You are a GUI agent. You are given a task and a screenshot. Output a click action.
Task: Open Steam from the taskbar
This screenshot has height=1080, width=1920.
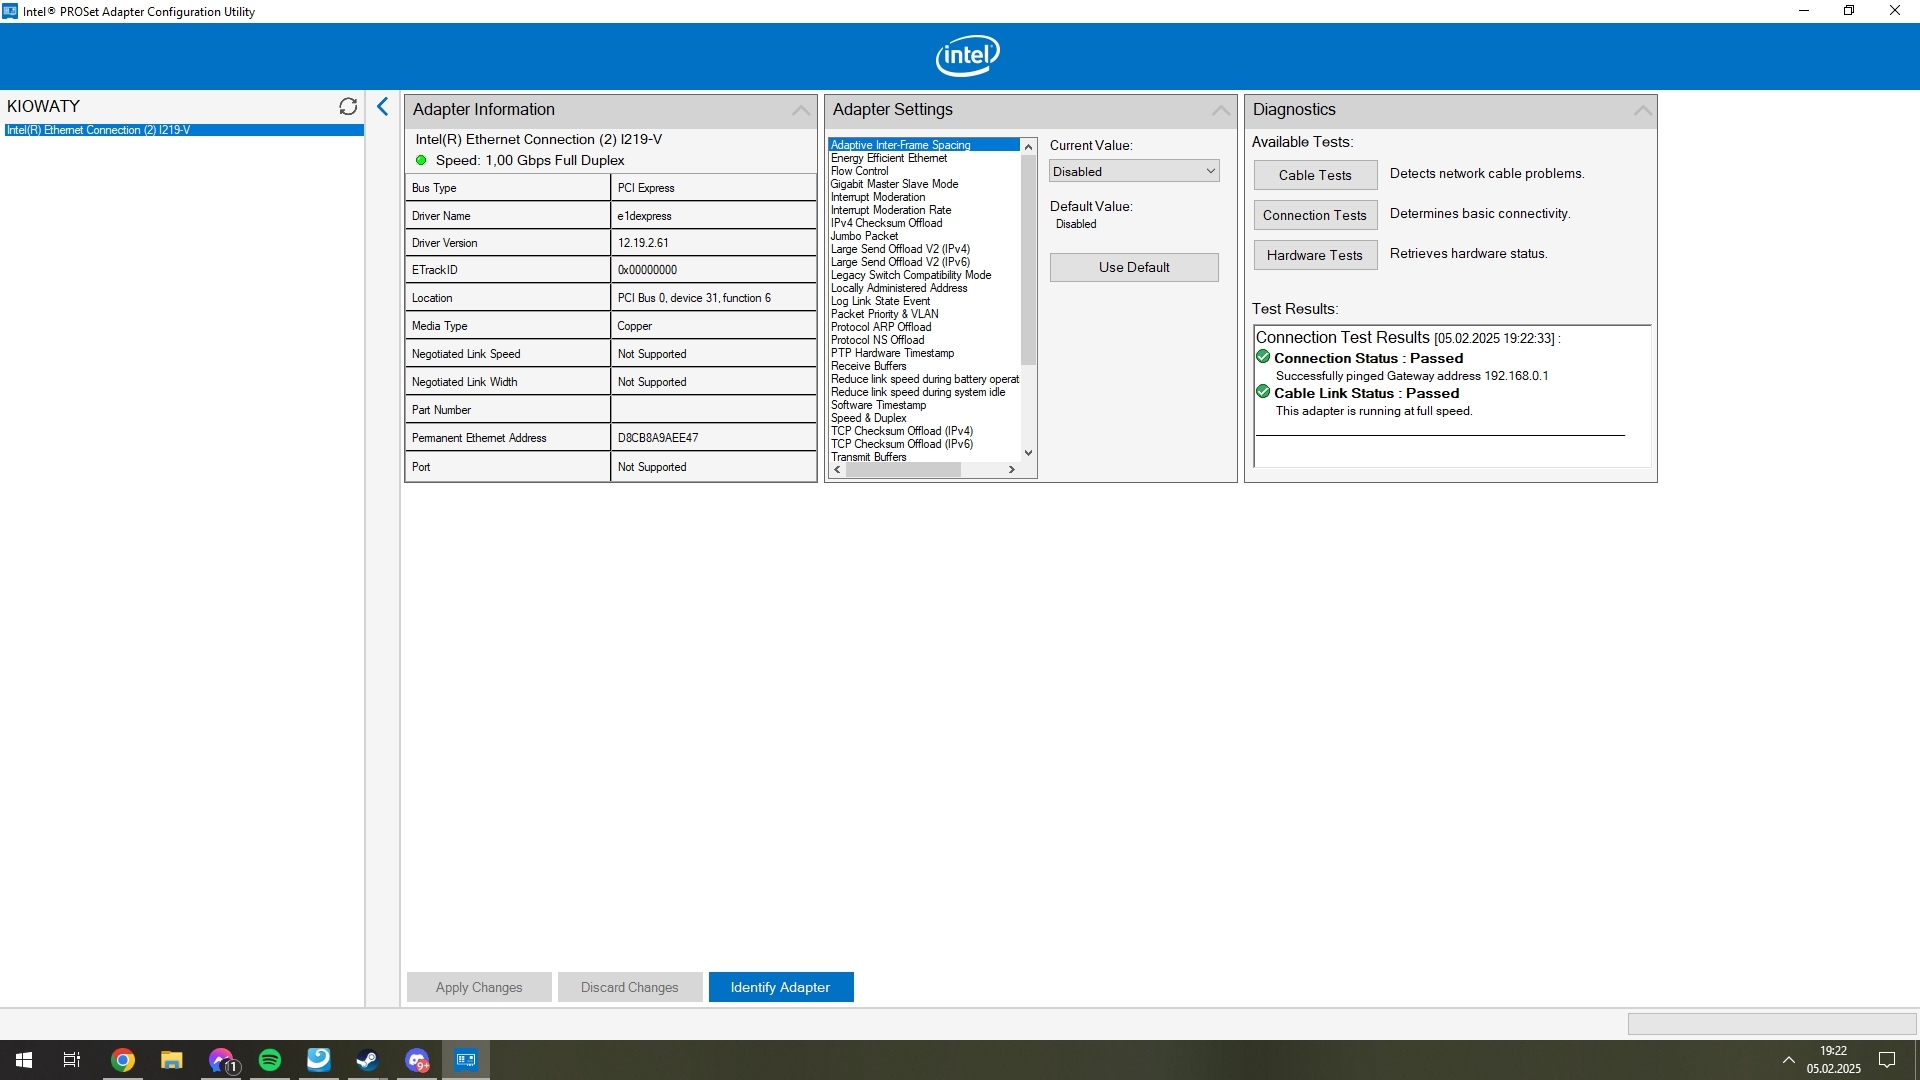click(367, 1060)
